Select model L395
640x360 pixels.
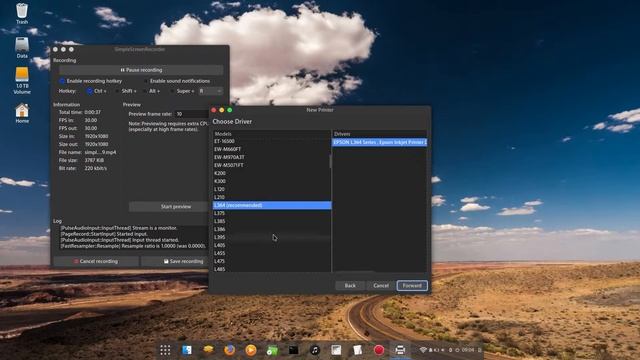(271, 237)
